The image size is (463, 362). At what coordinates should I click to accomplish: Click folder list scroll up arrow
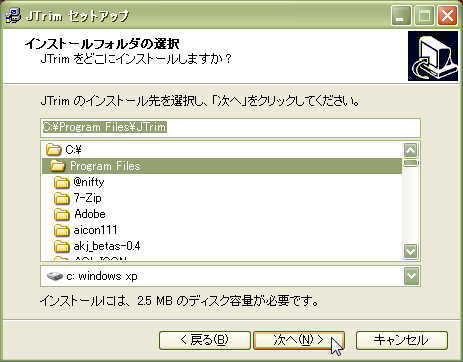(x=410, y=150)
